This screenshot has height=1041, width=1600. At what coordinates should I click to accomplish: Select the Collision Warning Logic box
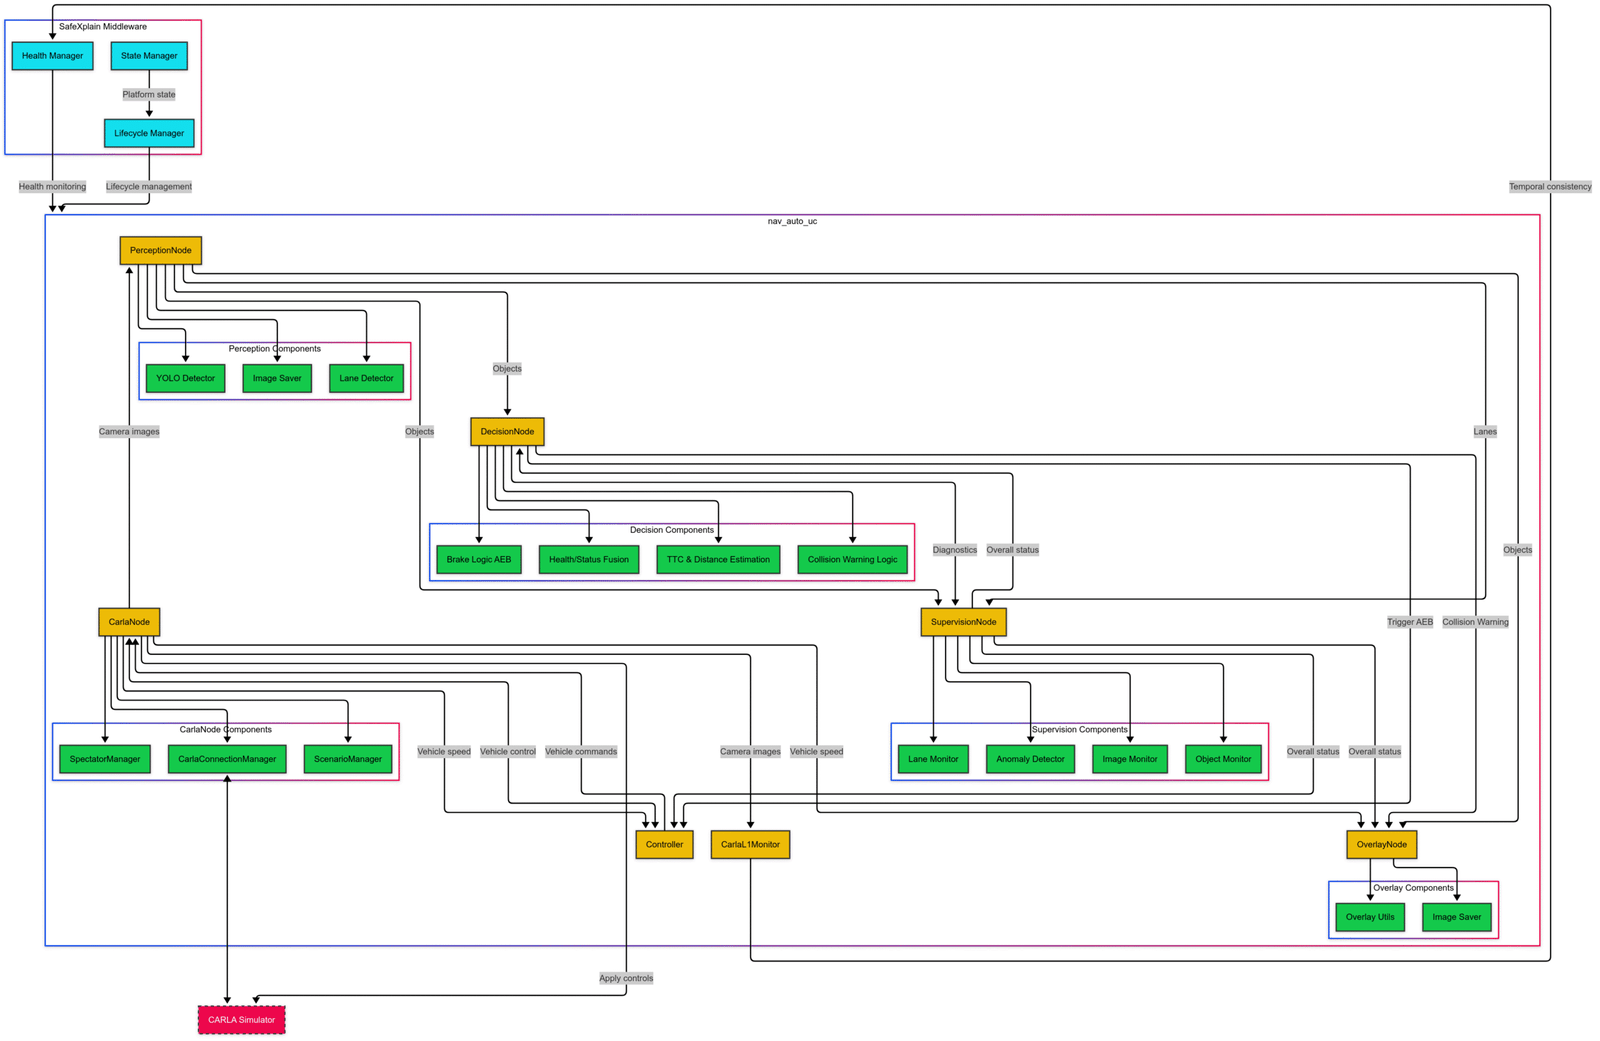852,559
